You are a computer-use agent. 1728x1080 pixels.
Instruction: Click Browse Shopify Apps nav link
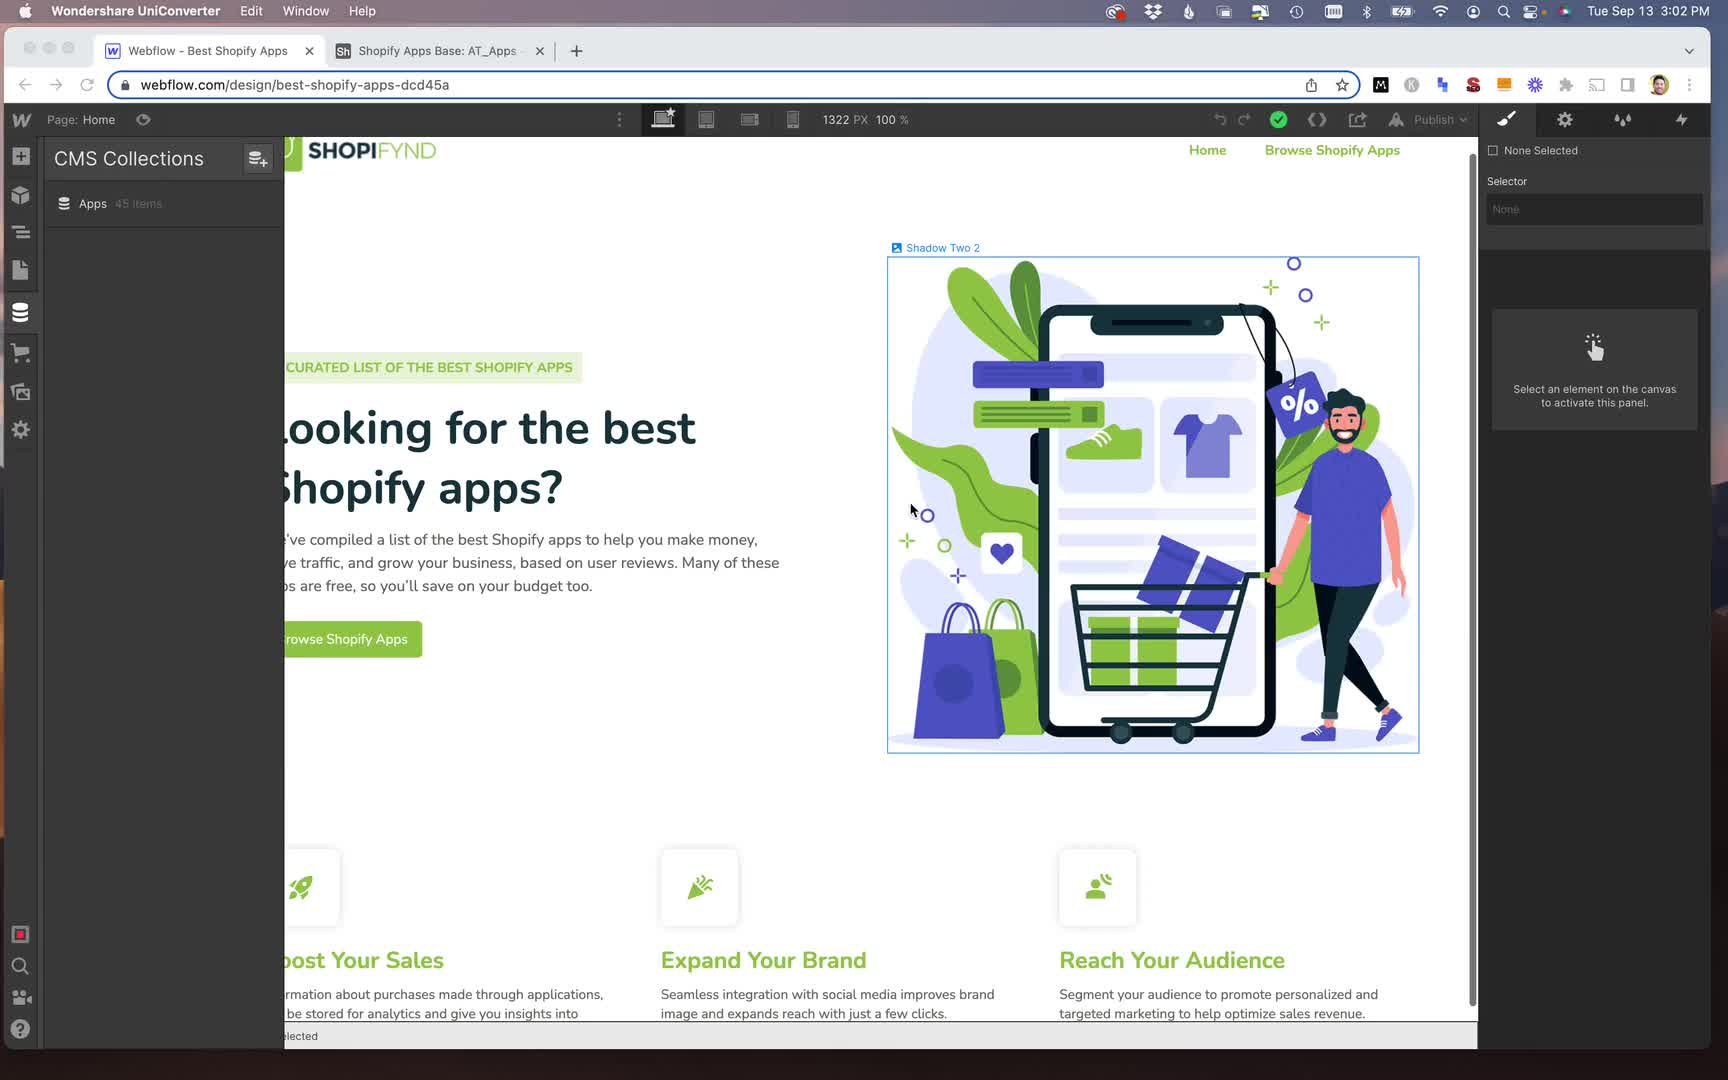click(x=1332, y=150)
